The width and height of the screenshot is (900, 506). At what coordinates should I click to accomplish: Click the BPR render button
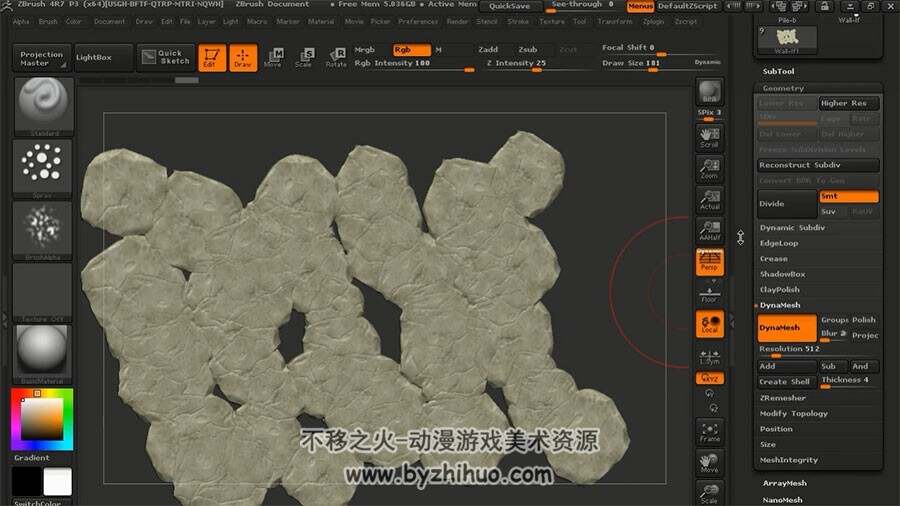tap(709, 92)
